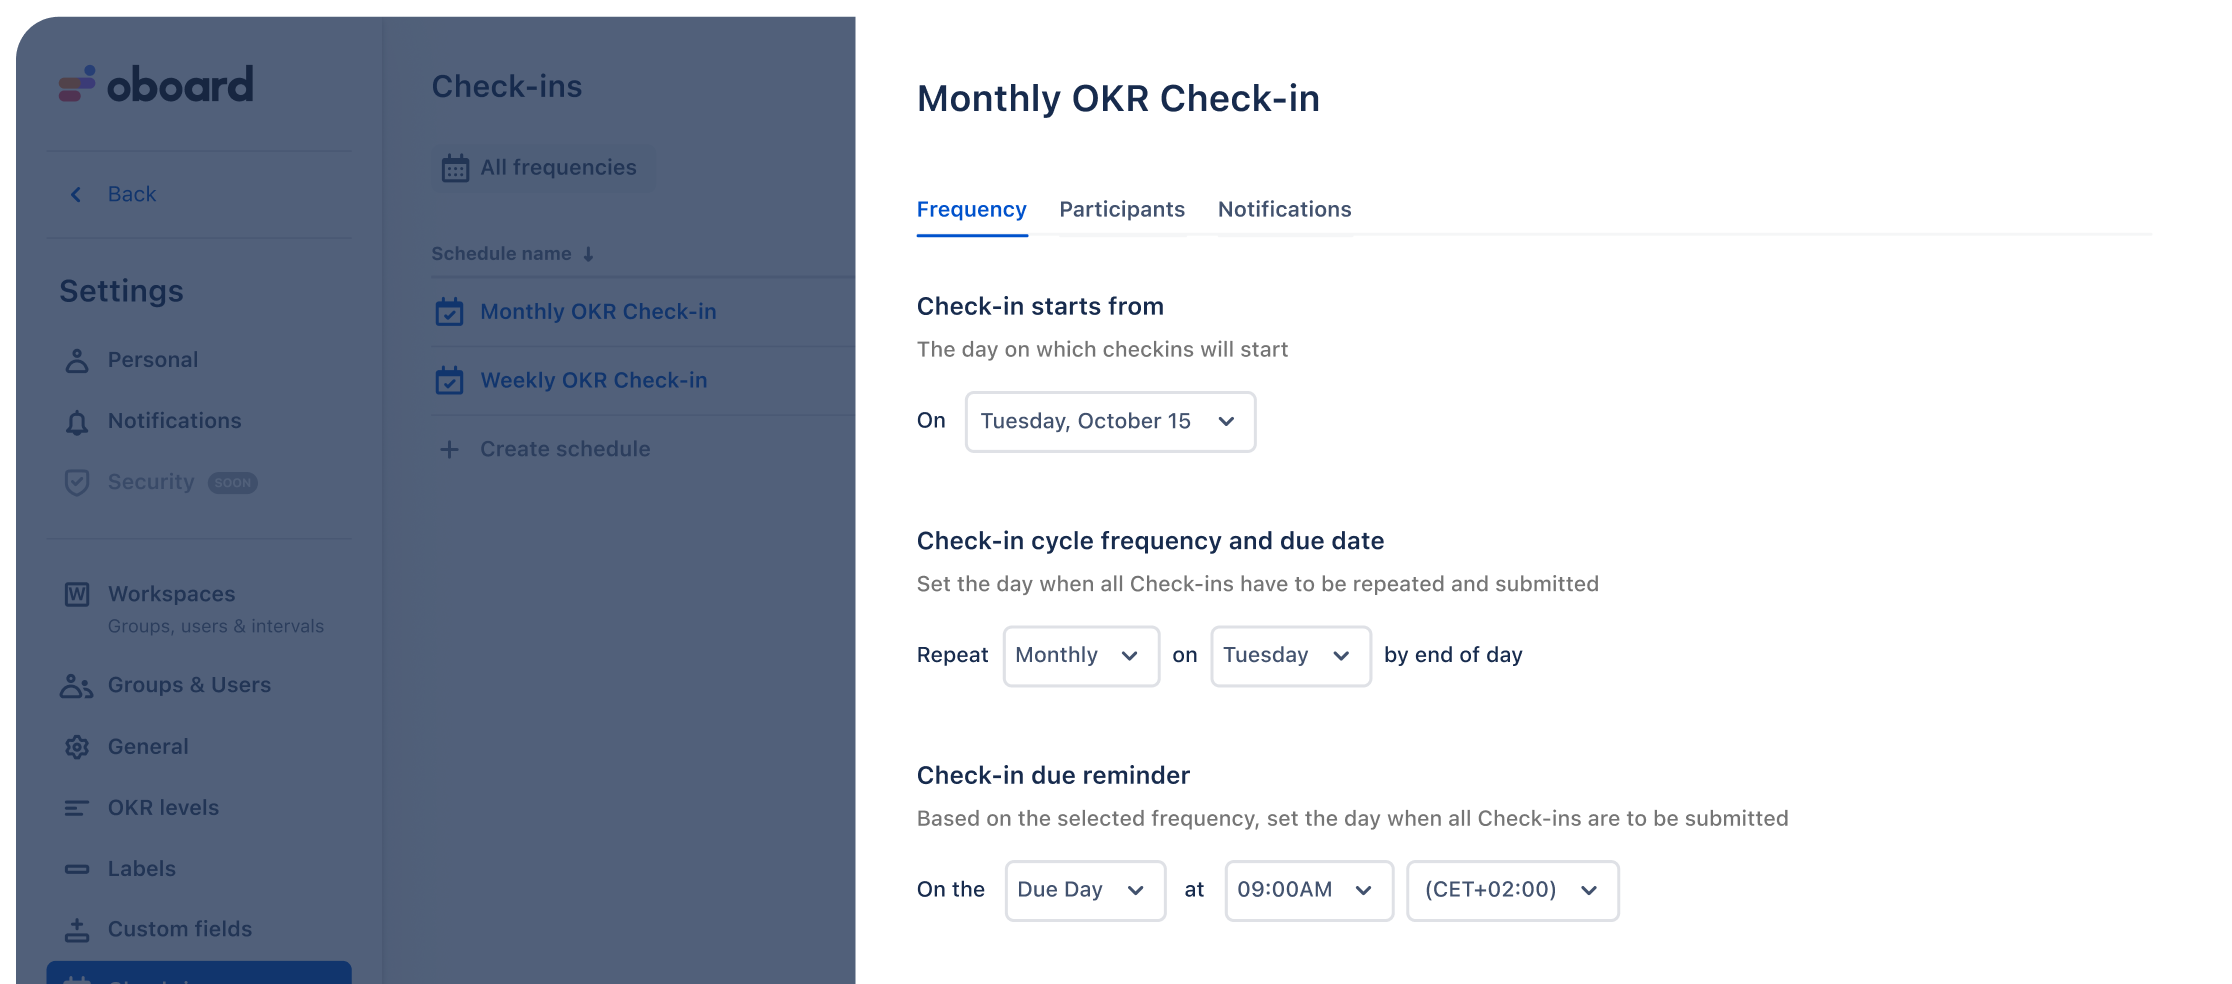Screen dimensions: 2232x984
Task: Open the 09:00AM time dropdown
Action: click(1309, 890)
